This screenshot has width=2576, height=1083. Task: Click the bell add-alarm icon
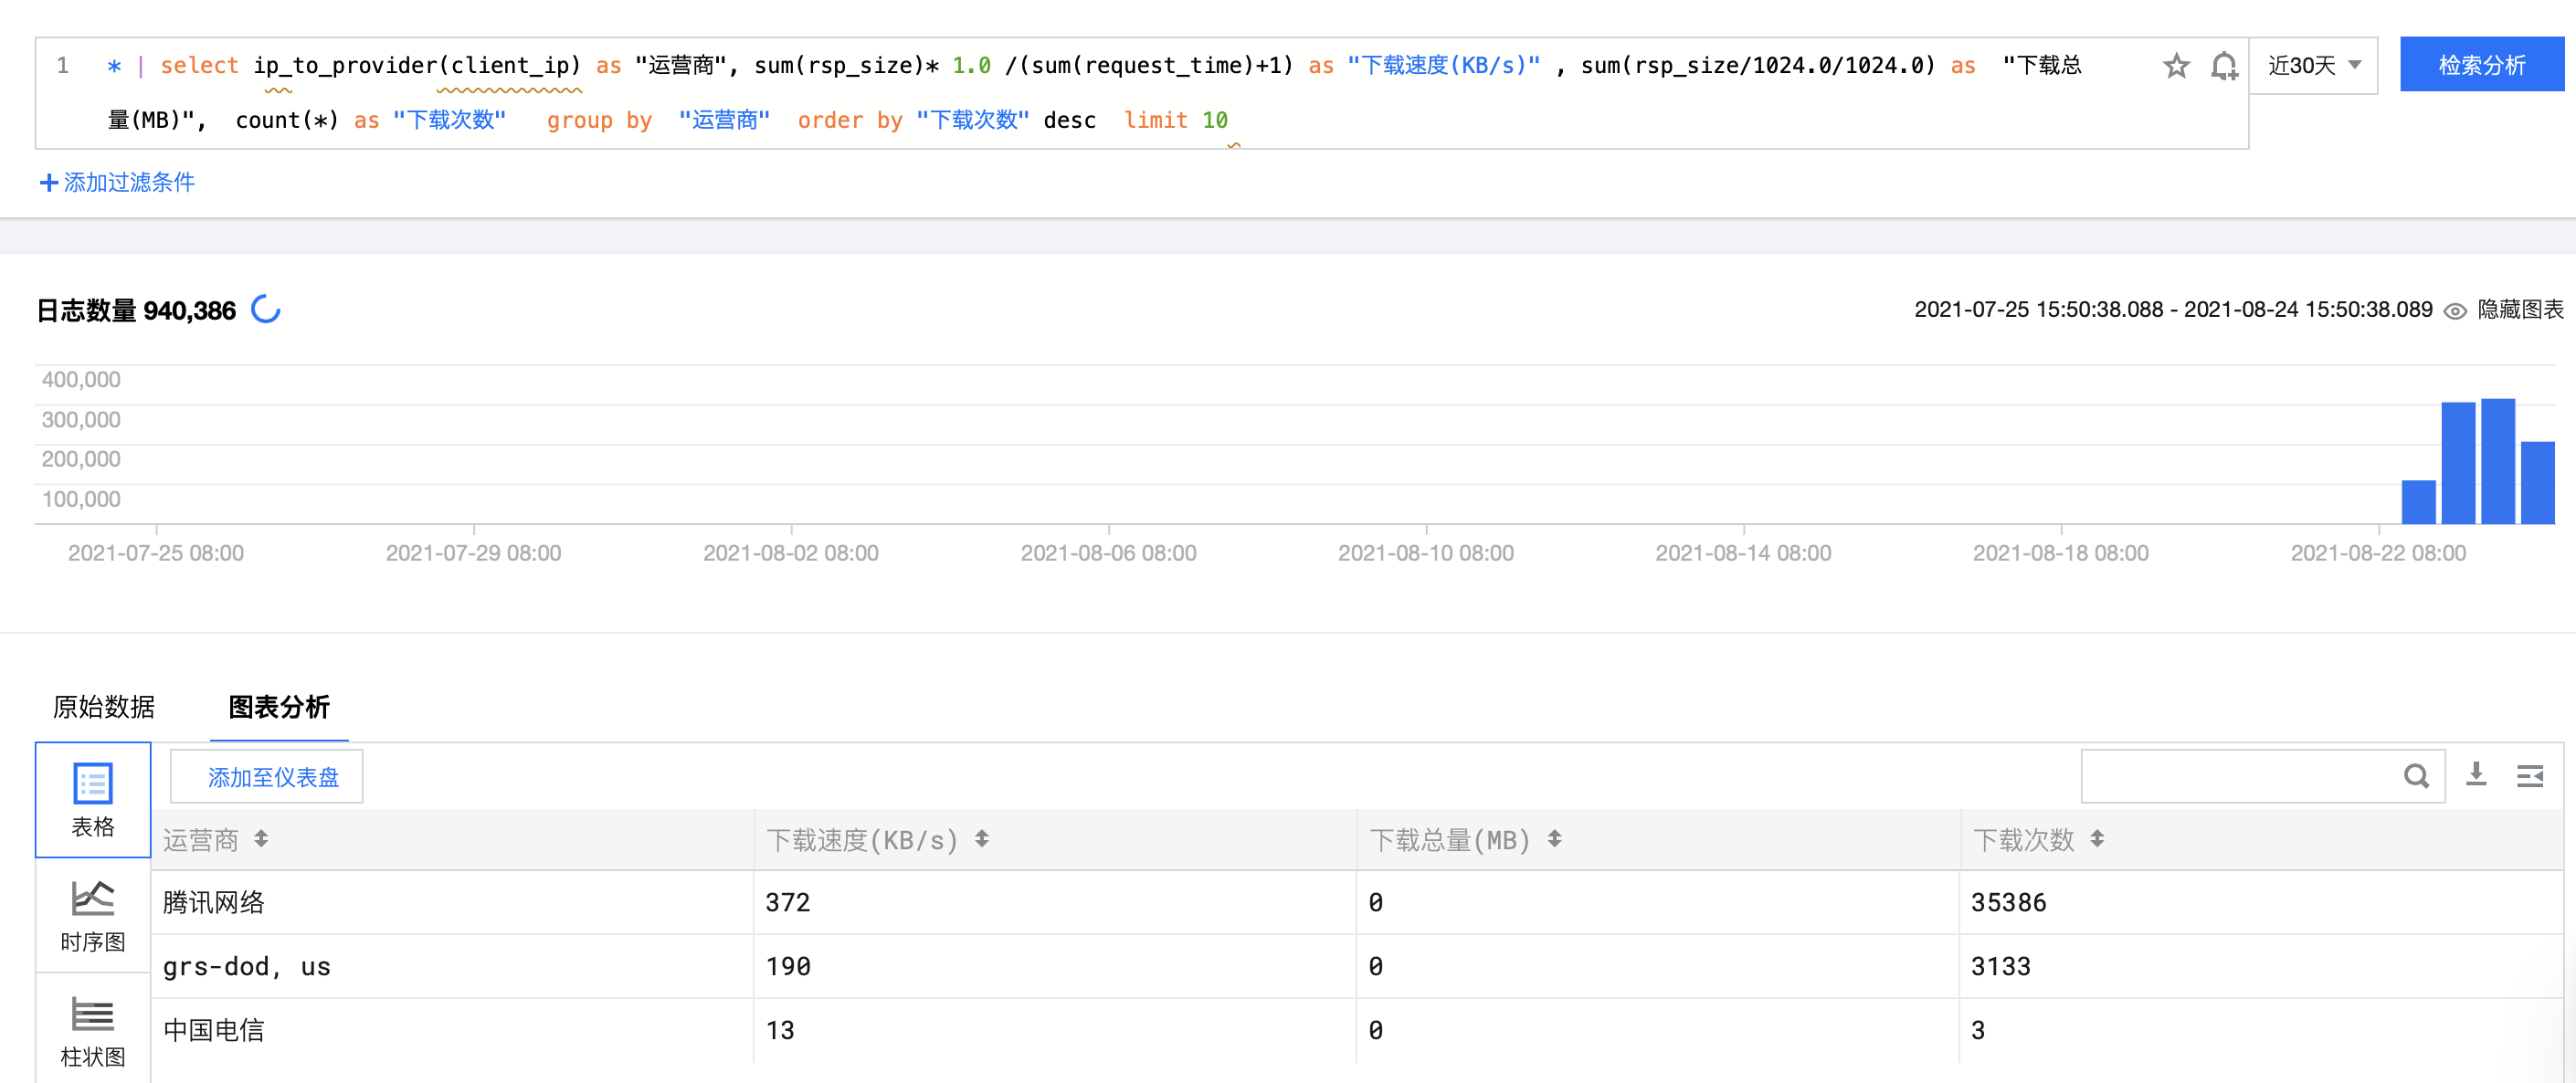pyautogui.click(x=2223, y=66)
